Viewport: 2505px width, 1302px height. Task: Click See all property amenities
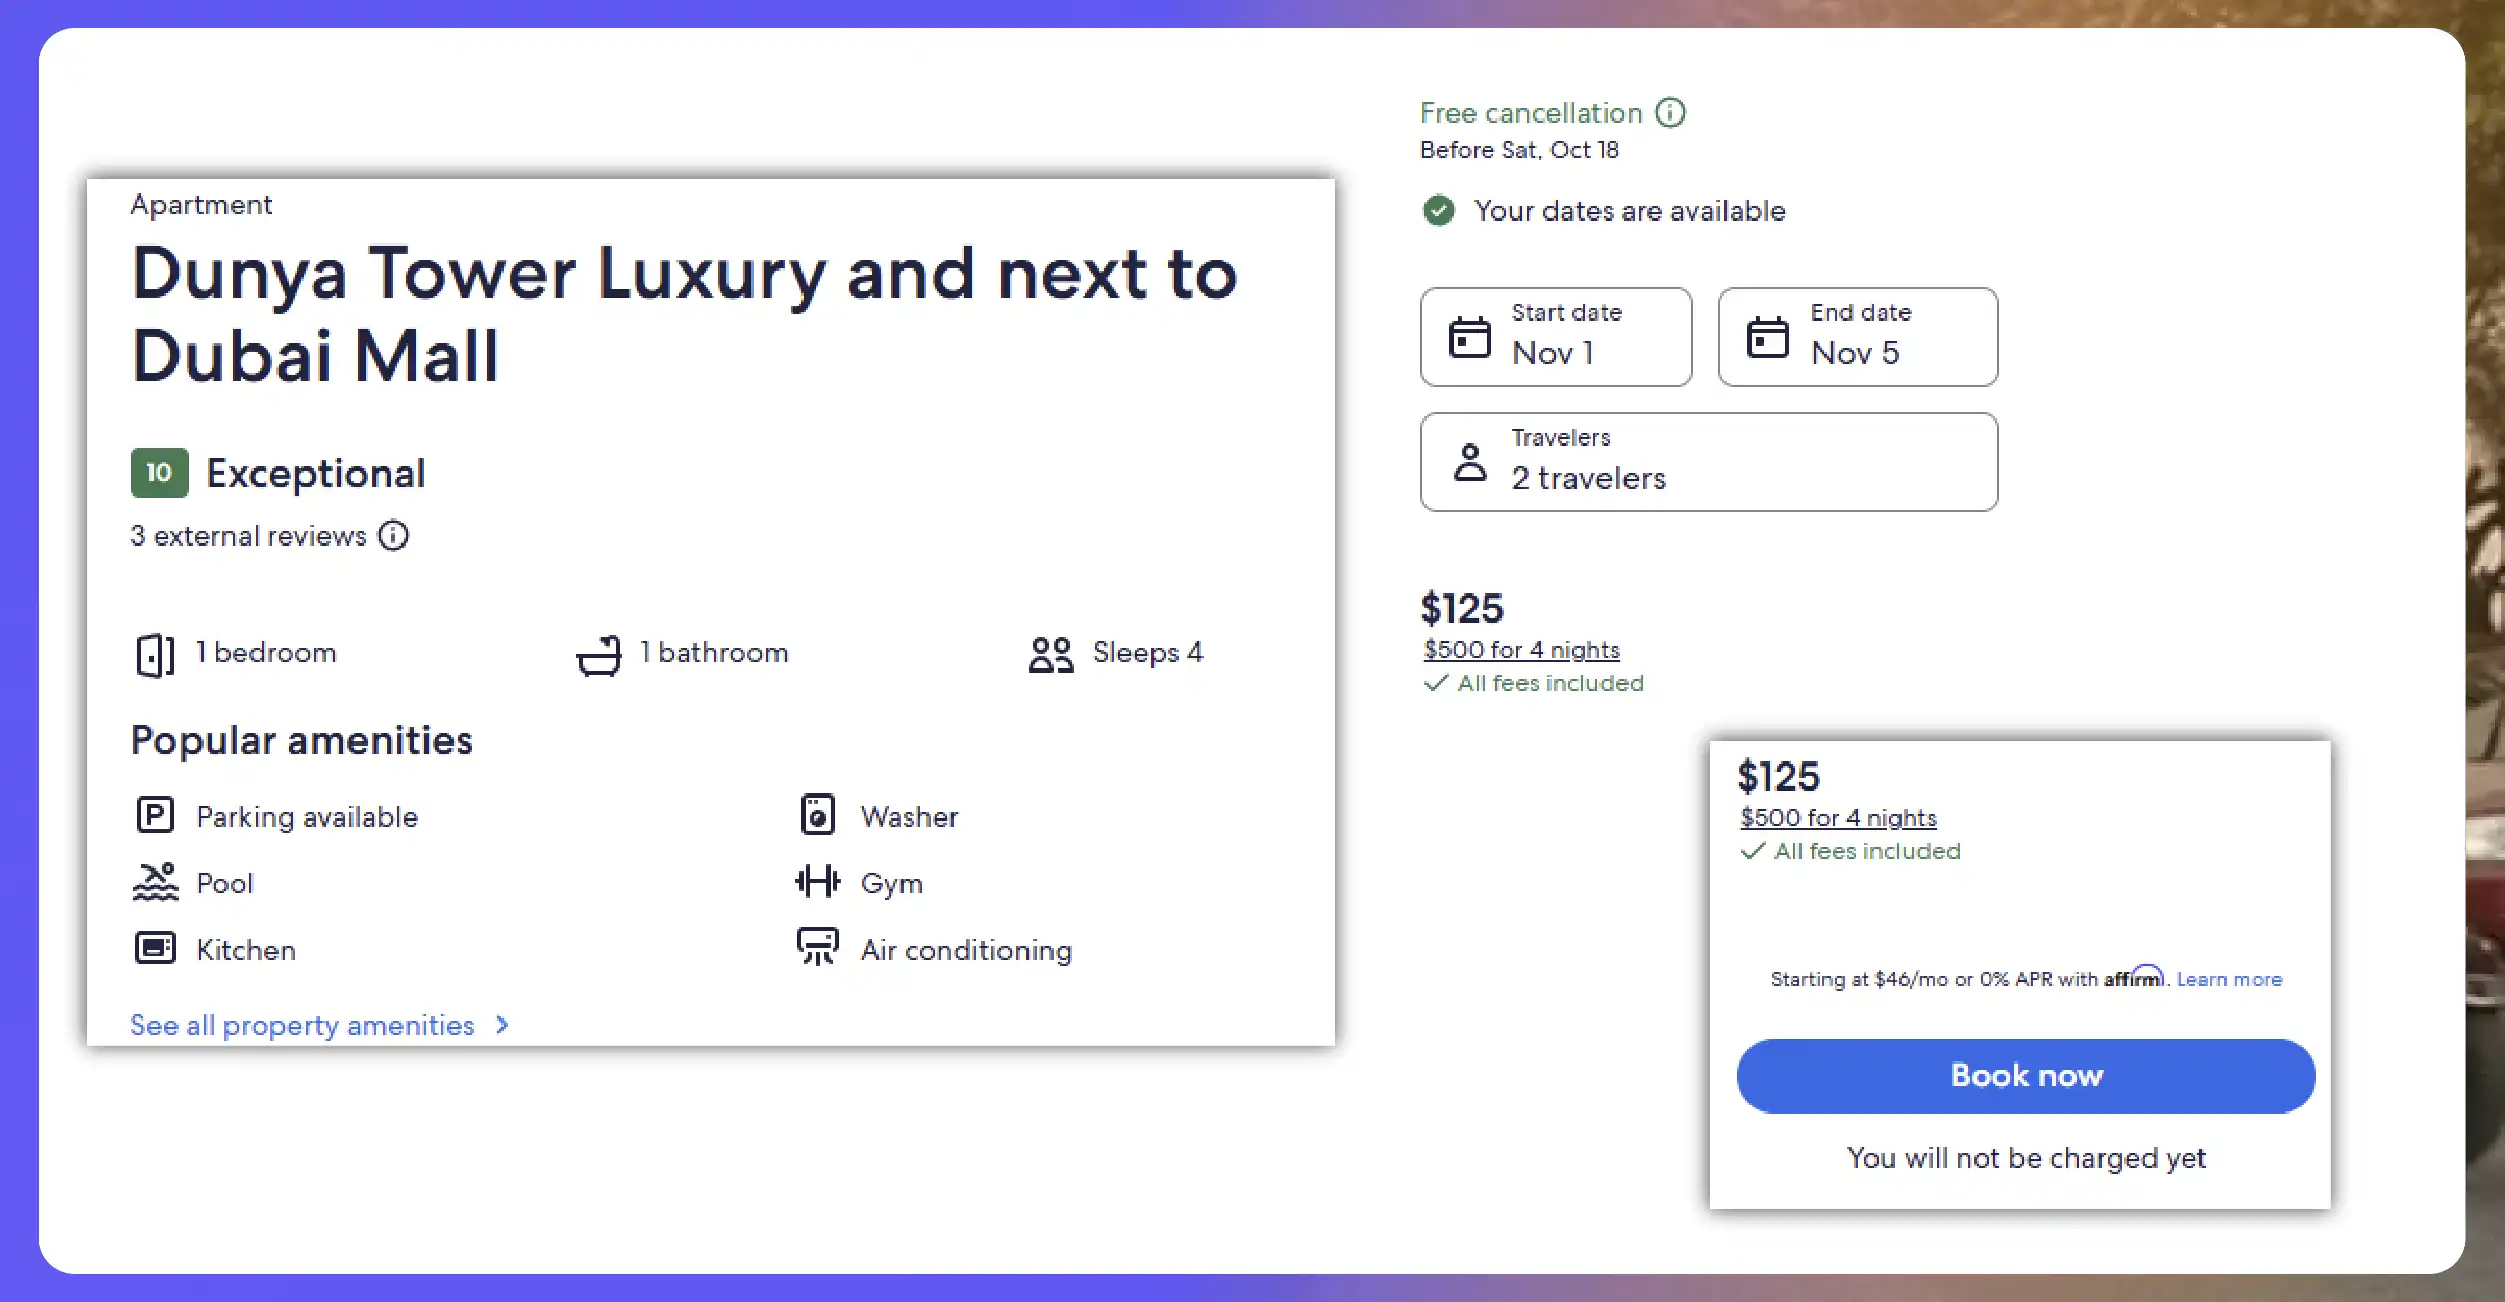[303, 1025]
